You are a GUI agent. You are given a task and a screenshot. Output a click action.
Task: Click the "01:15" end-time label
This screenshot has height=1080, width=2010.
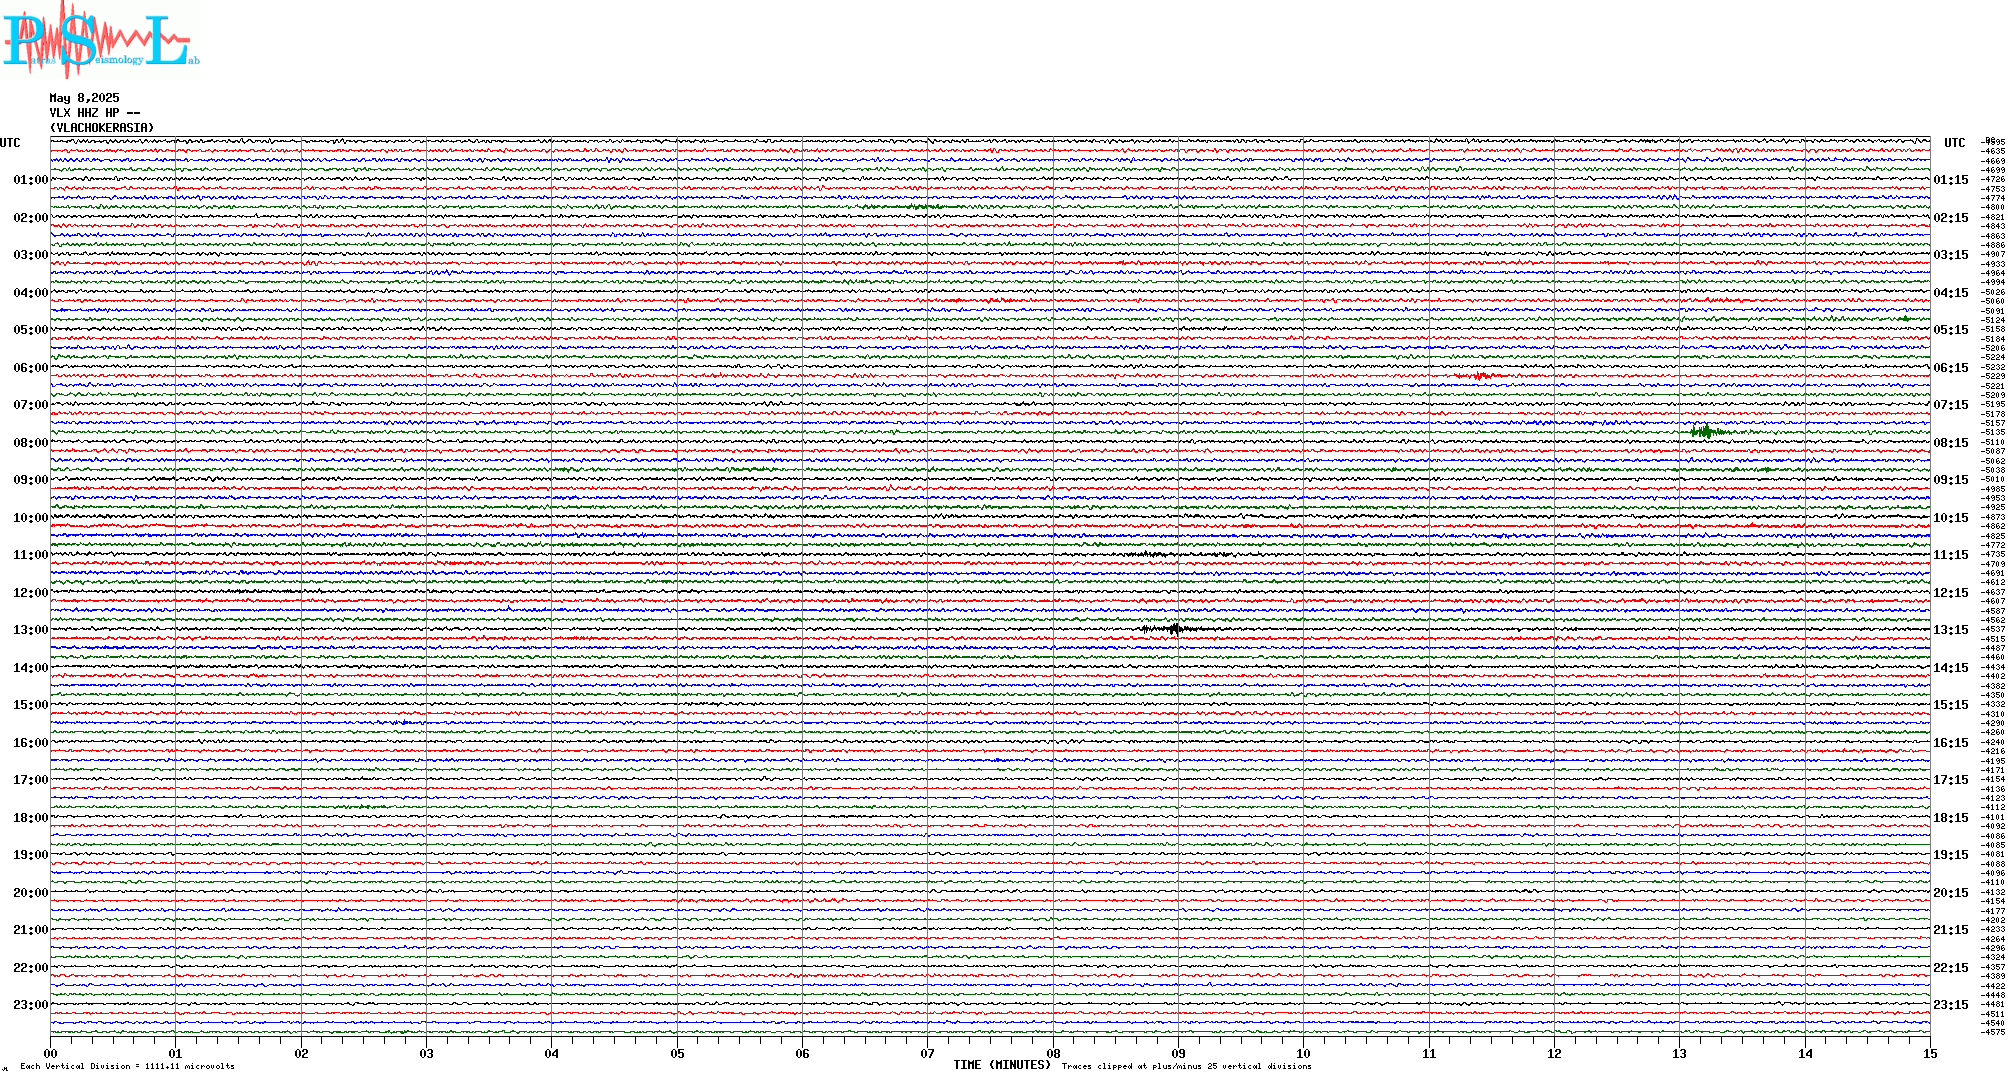point(1951,180)
